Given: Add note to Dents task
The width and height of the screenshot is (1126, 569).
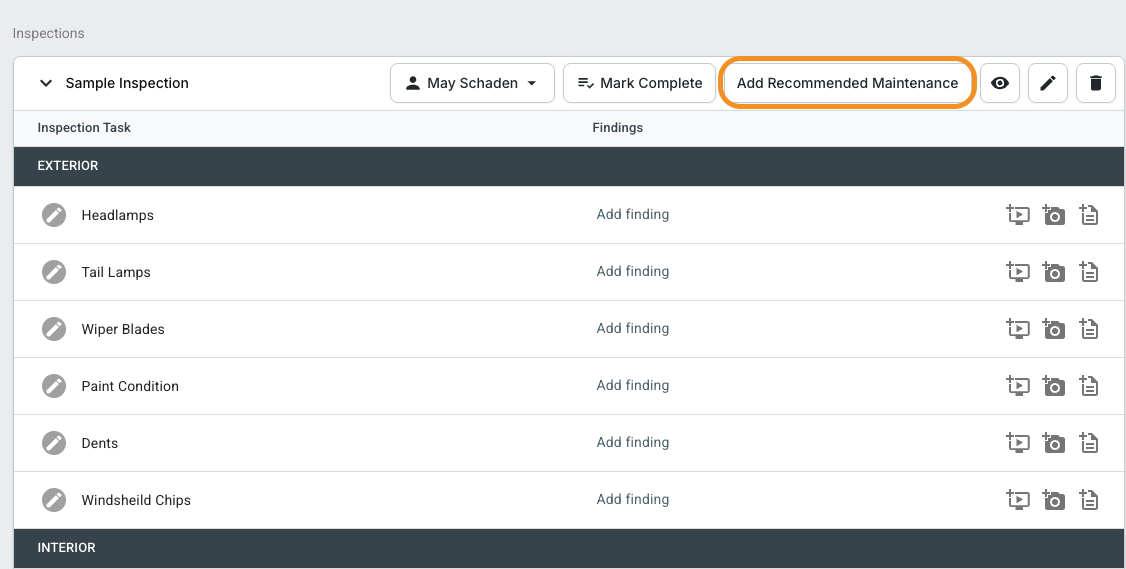Looking at the screenshot, I should point(1089,443).
